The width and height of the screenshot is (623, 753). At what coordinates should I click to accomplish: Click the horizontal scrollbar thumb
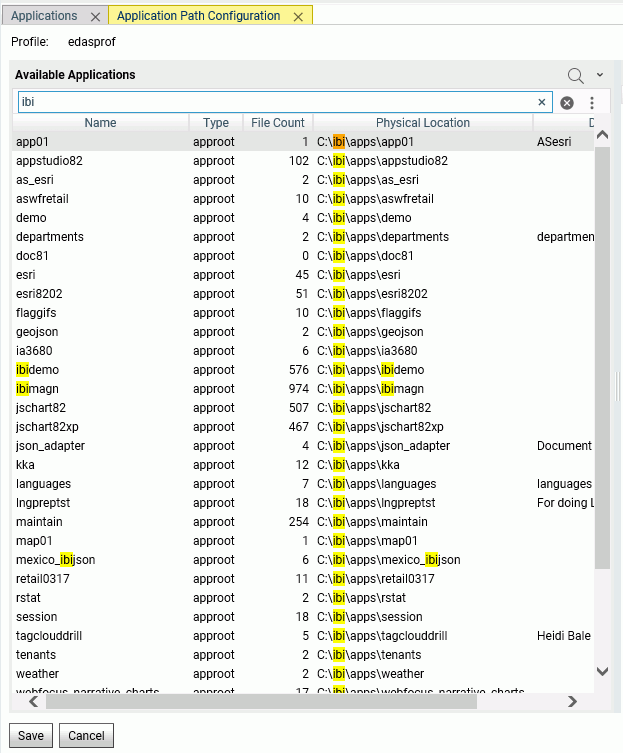point(261,702)
